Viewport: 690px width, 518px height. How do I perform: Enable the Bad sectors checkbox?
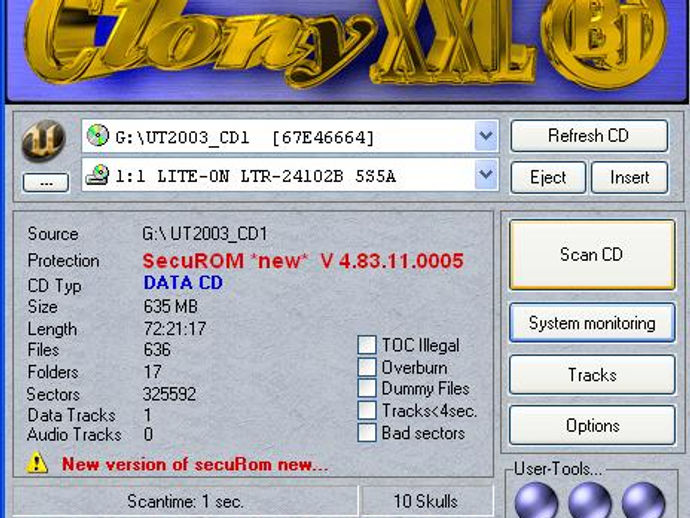click(367, 433)
